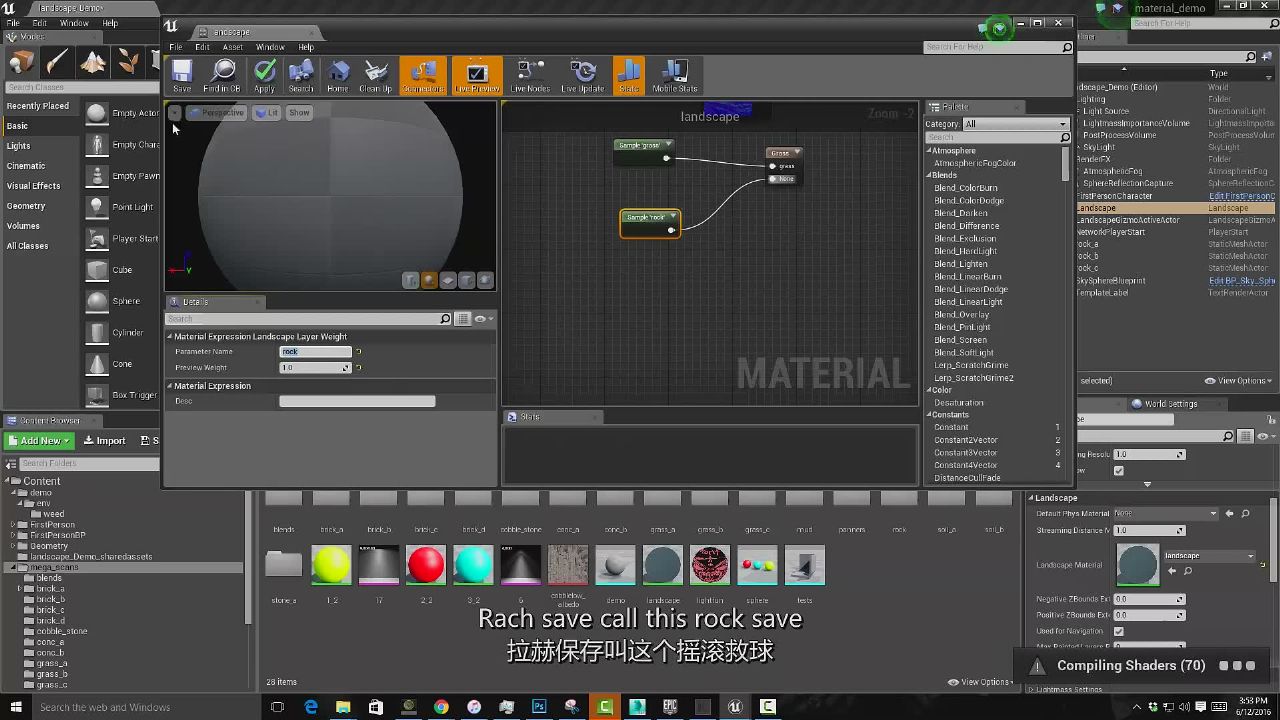This screenshot has height=720, width=1280.
Task: Toggle Connectors toolbar button
Action: (423, 76)
